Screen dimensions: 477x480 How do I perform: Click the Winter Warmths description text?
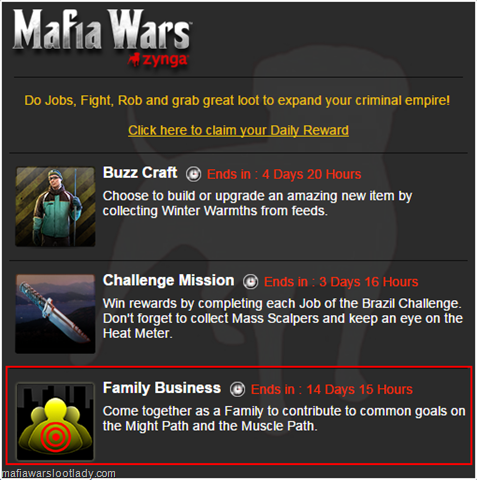[257, 203]
